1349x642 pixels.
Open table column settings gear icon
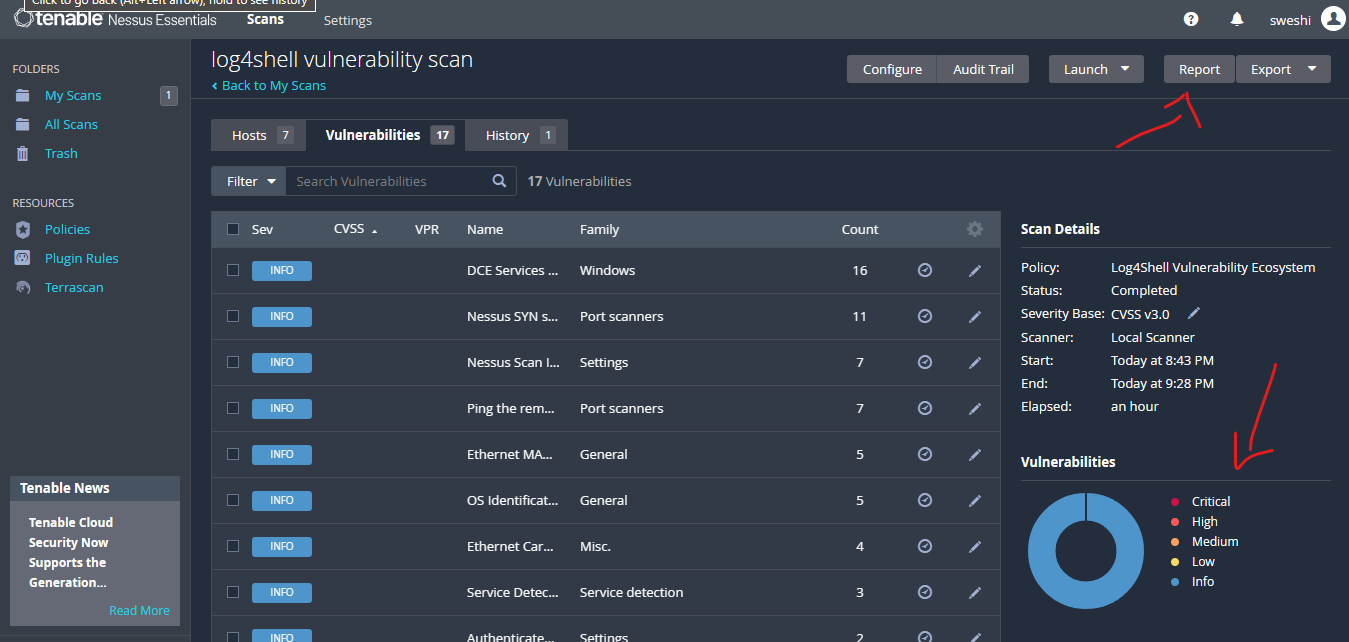pyautogui.click(x=975, y=229)
